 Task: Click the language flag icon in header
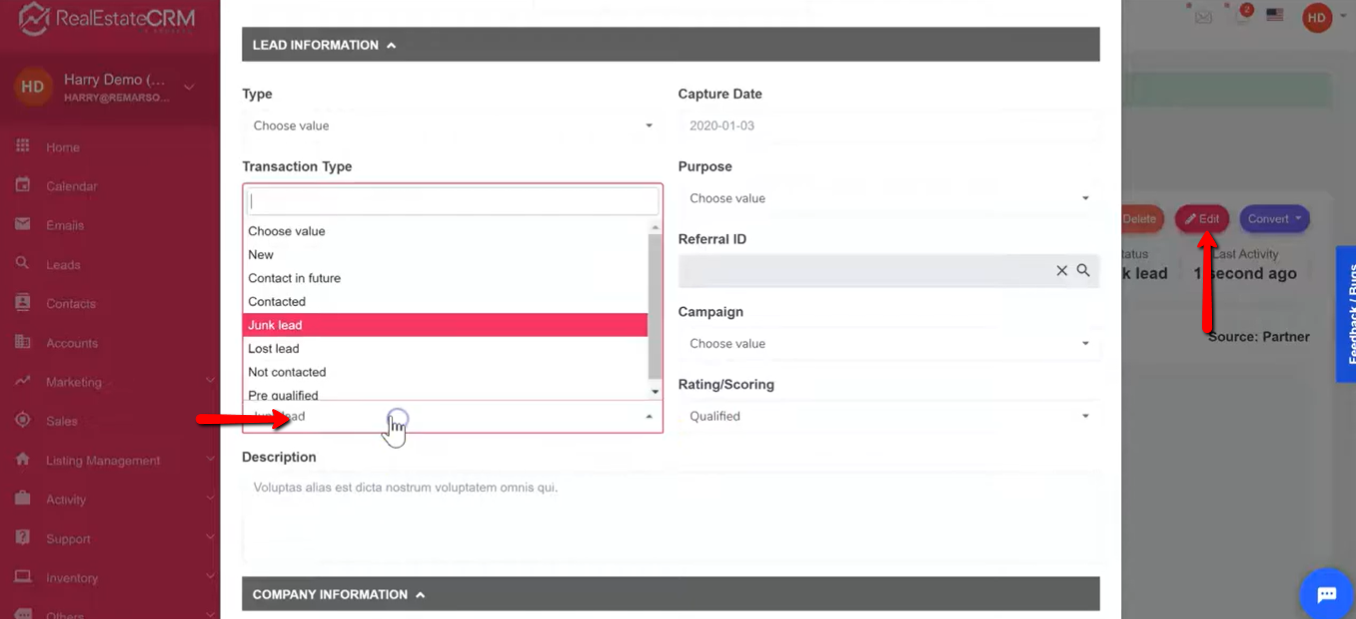(1274, 15)
